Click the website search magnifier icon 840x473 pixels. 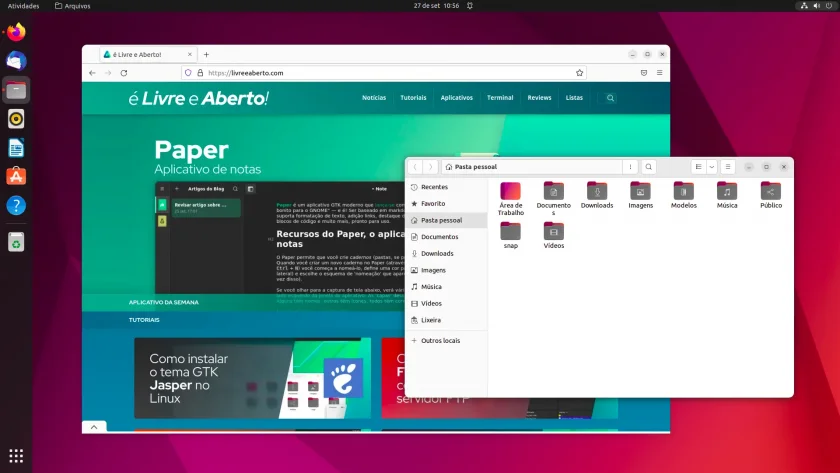click(610, 98)
